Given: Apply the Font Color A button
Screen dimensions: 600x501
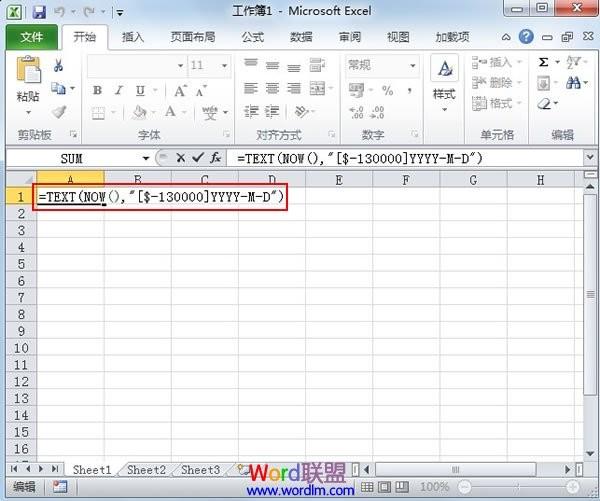Looking at the screenshot, I should [170, 112].
